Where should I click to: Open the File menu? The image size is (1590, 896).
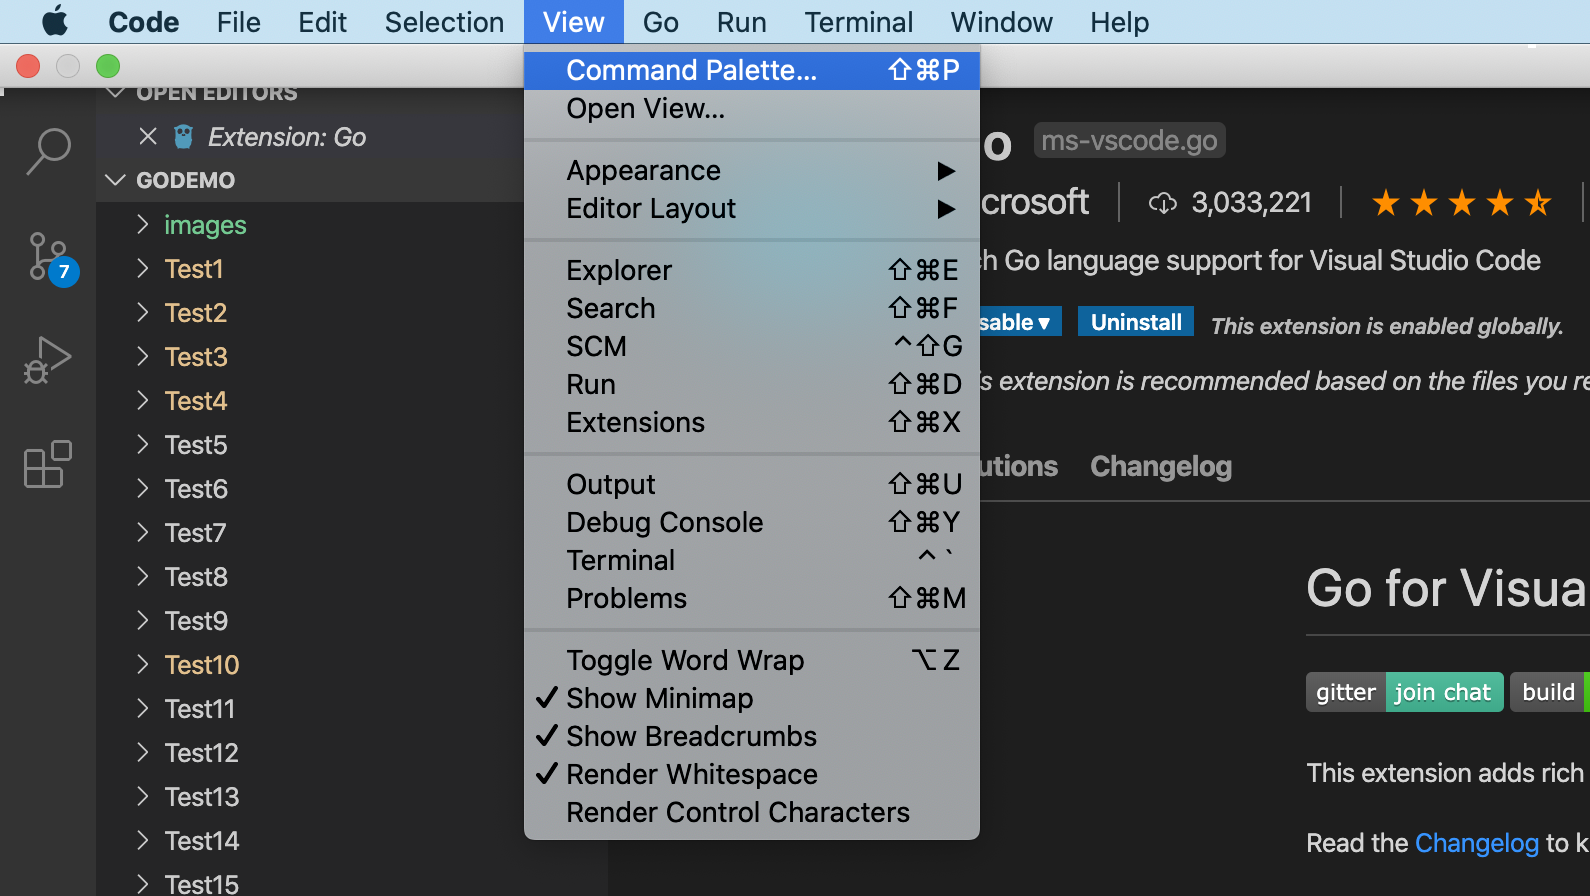coord(239,22)
